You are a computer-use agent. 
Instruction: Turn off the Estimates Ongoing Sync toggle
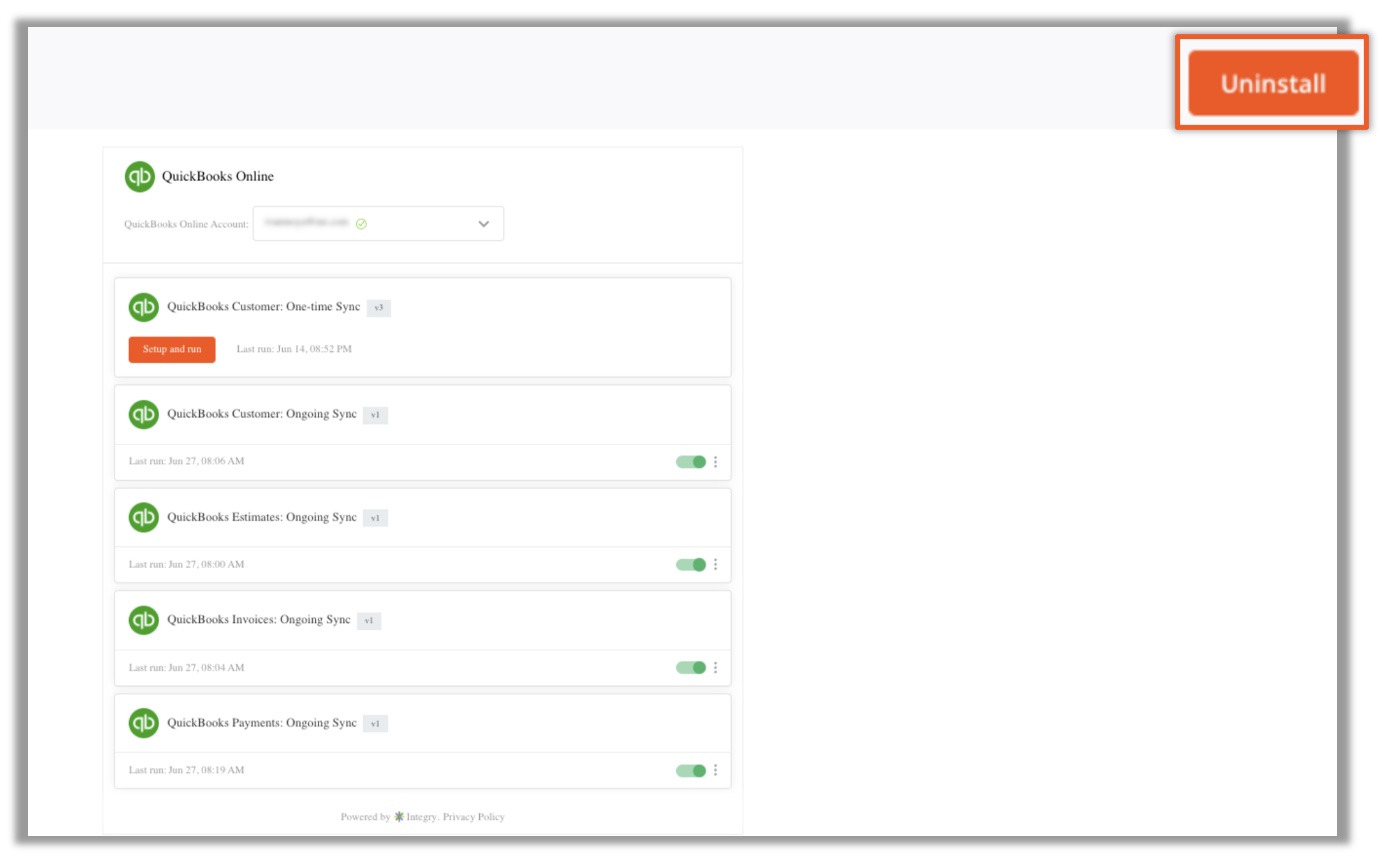(x=691, y=564)
